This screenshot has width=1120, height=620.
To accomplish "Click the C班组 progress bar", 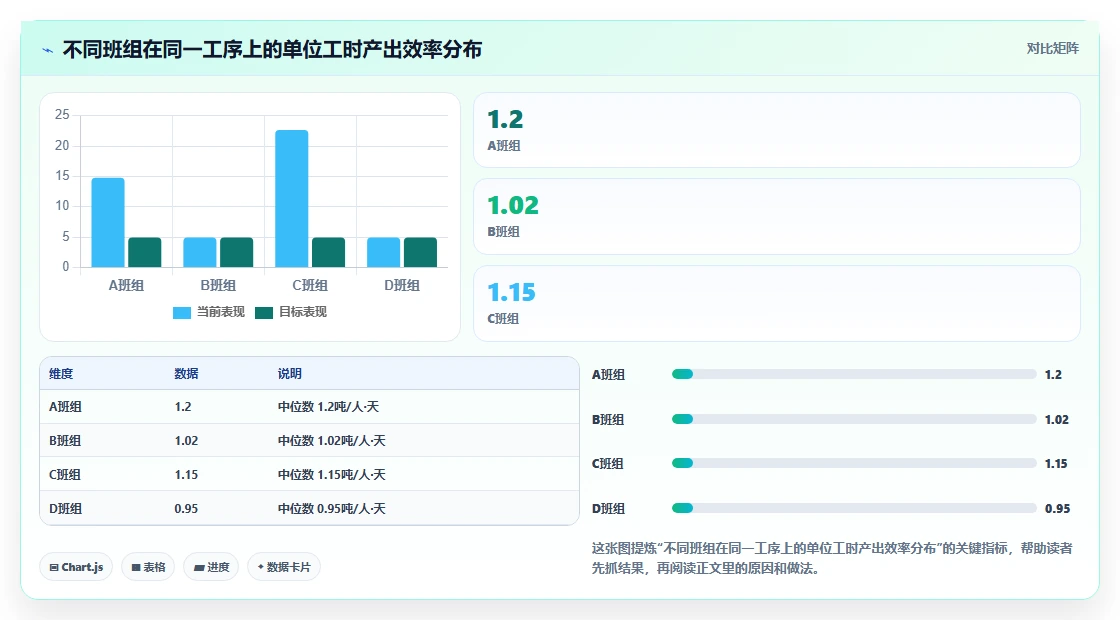I will point(854,464).
